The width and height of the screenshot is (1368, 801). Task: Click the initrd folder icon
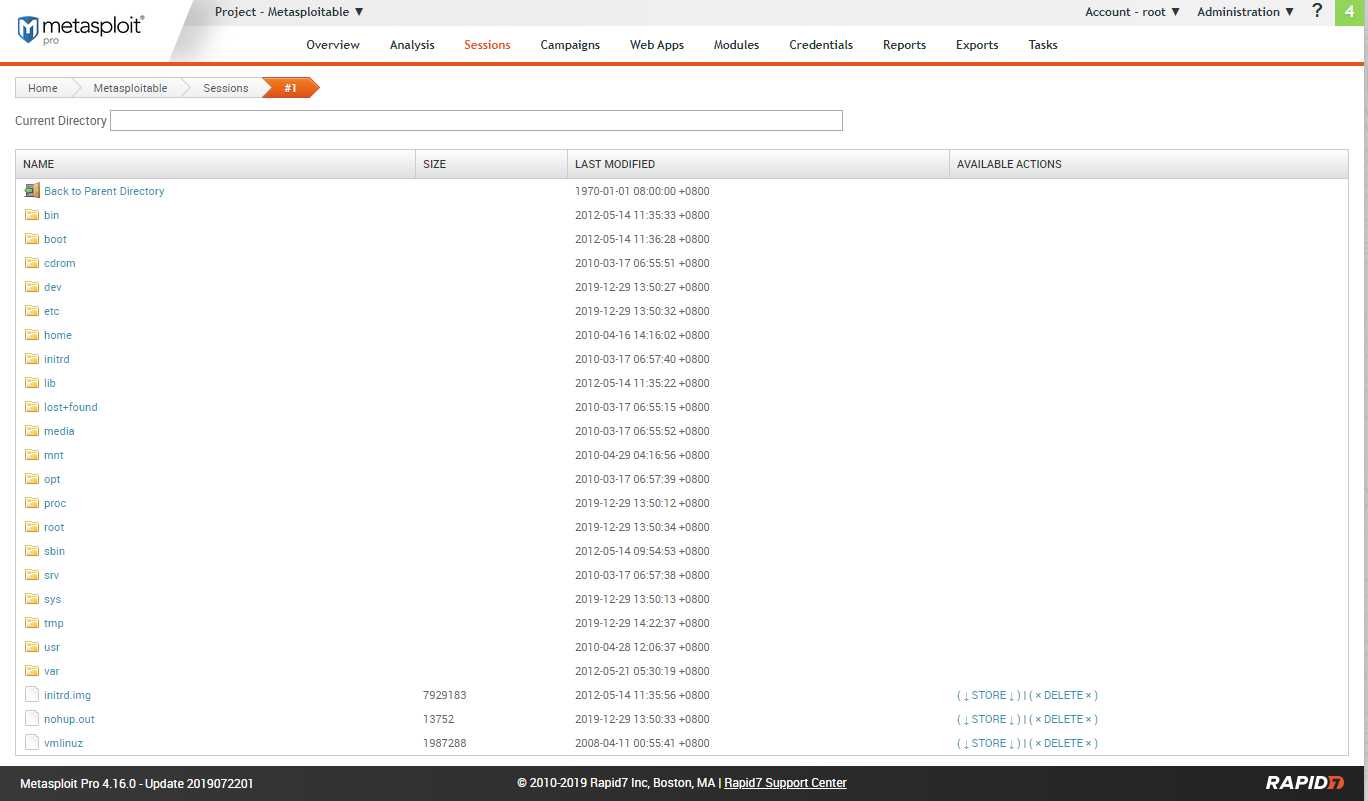32,359
